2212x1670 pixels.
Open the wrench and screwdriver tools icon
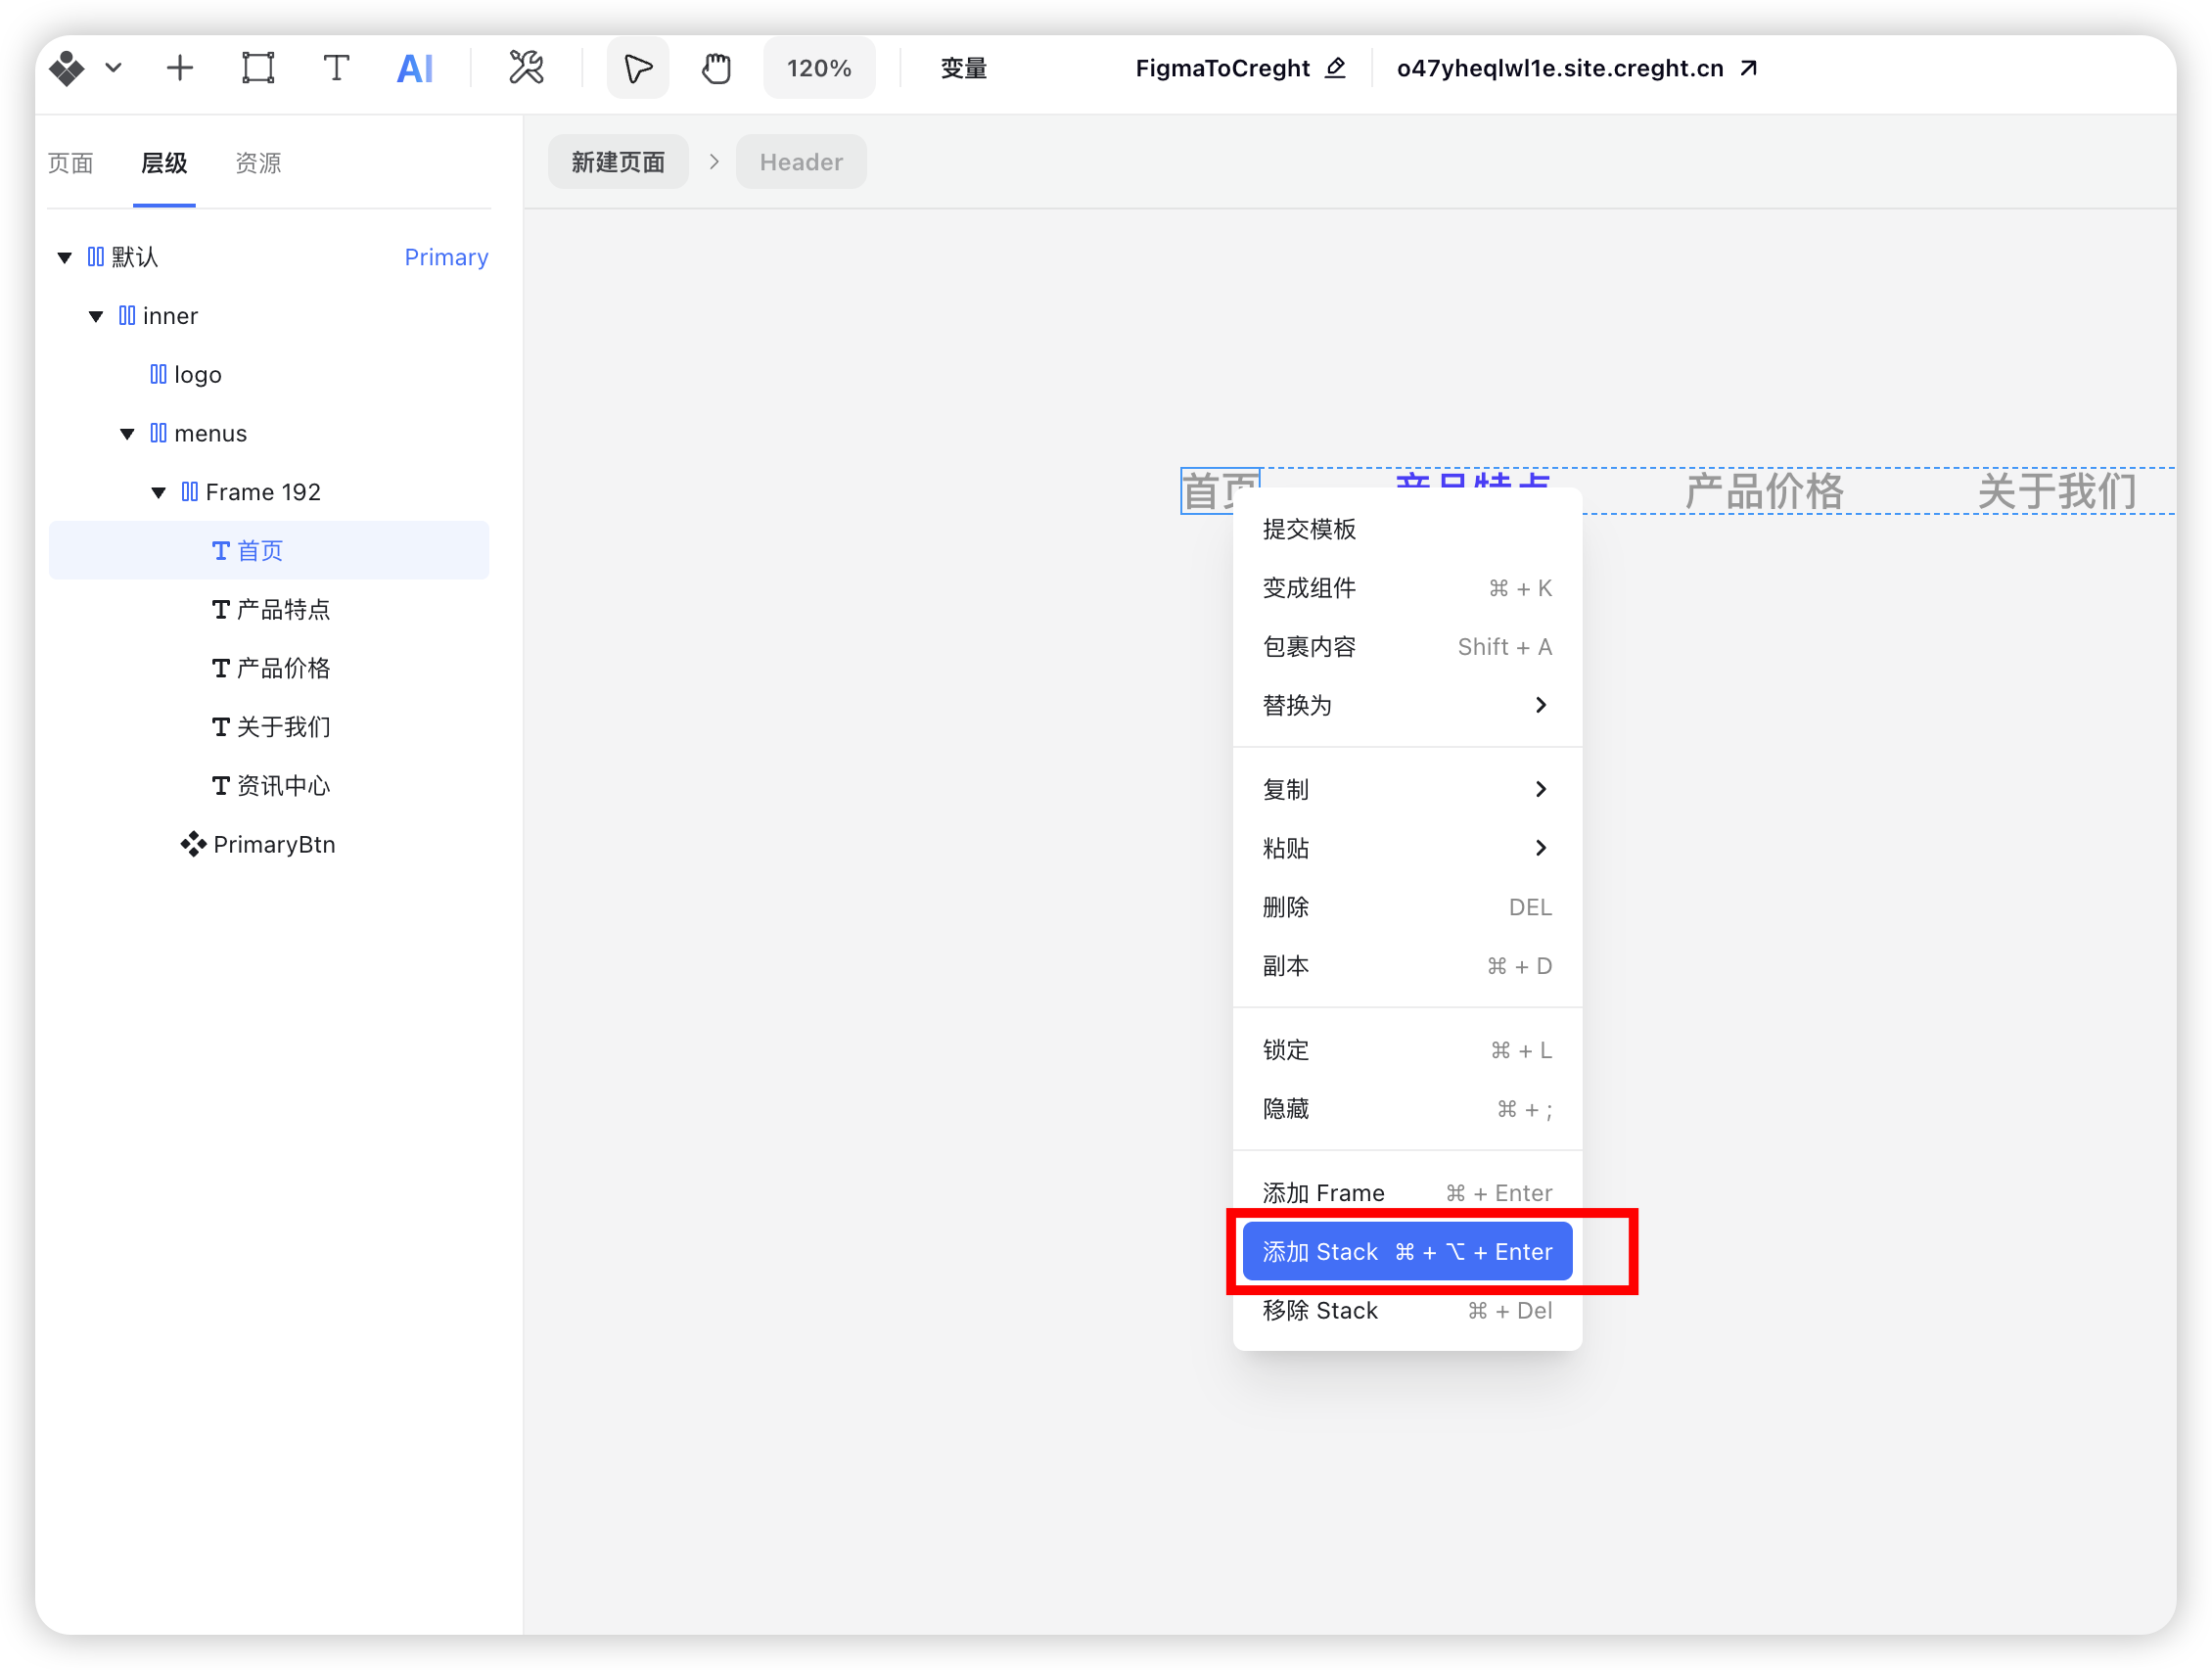pyautogui.click(x=526, y=68)
